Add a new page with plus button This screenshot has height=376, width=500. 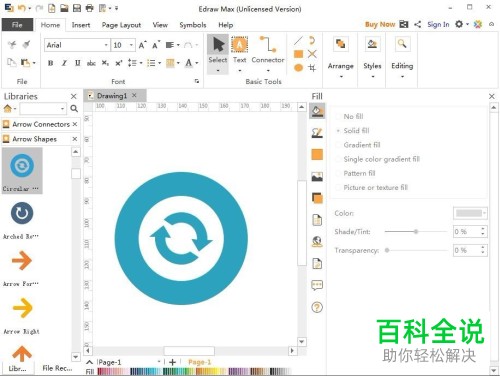coord(172,362)
